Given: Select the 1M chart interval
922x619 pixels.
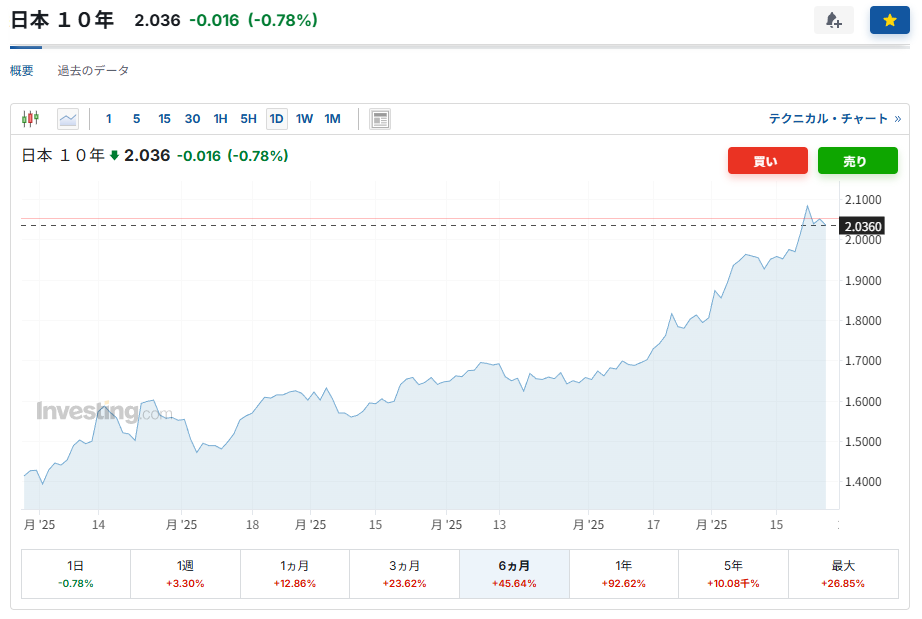Looking at the screenshot, I should click(x=332, y=119).
